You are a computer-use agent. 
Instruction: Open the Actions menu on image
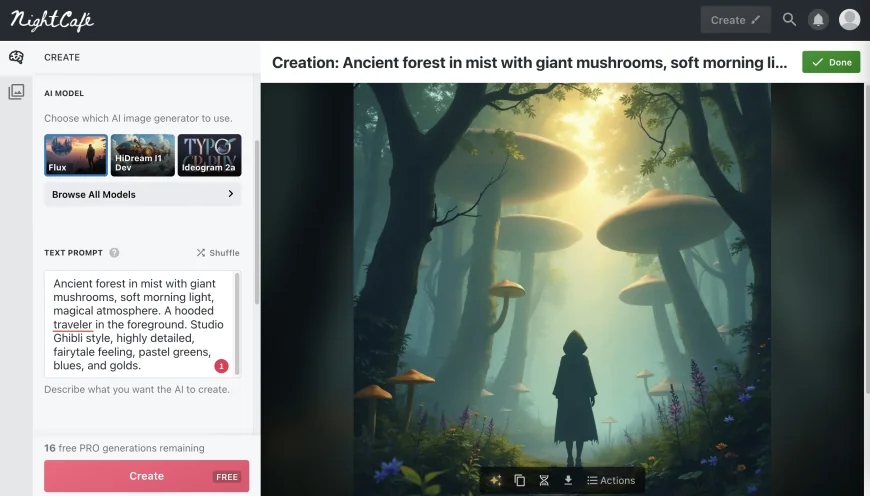(x=610, y=480)
